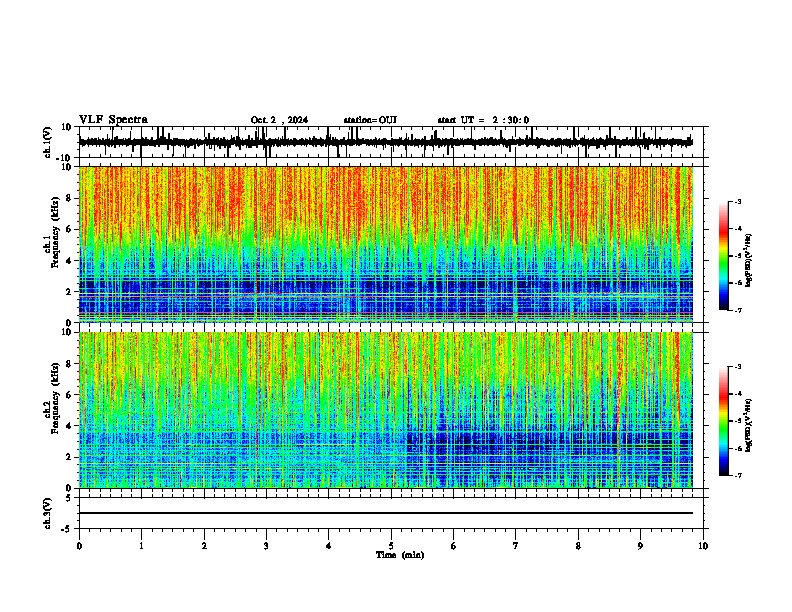Click the "2" kHz tick on ch.2 spectrogram
792x612 pixels.
69,457
